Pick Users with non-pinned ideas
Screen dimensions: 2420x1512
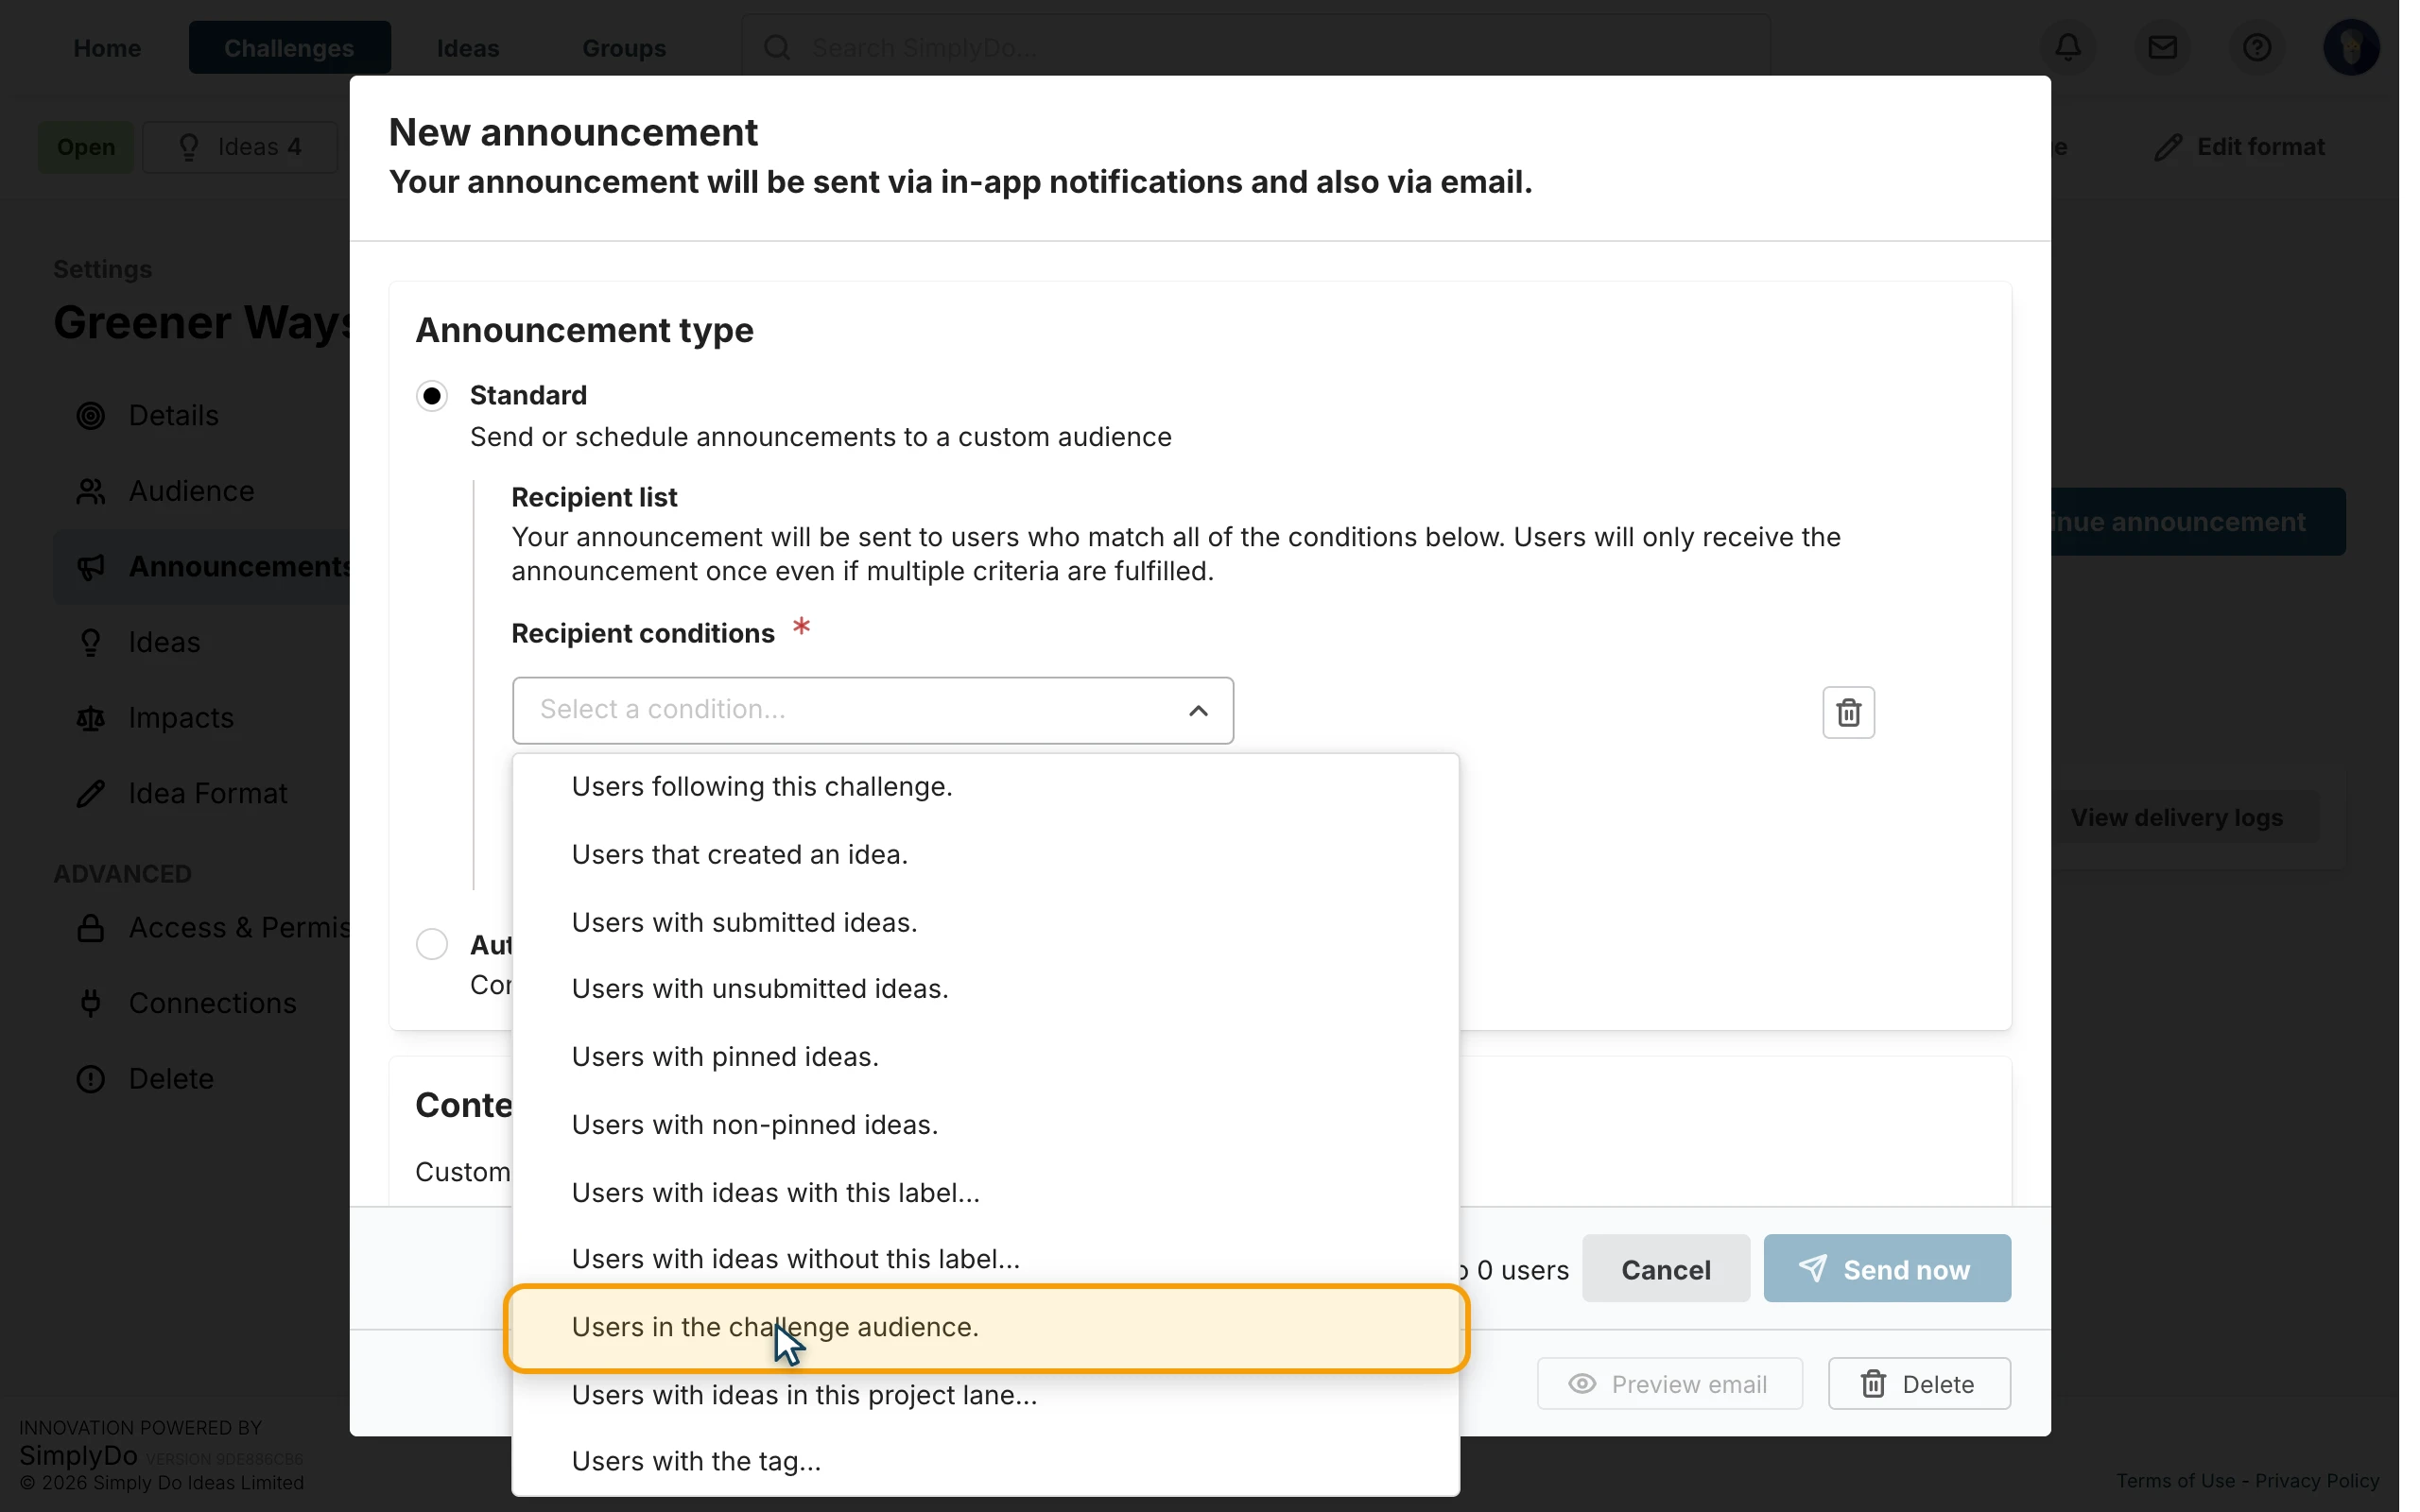(x=985, y=1125)
